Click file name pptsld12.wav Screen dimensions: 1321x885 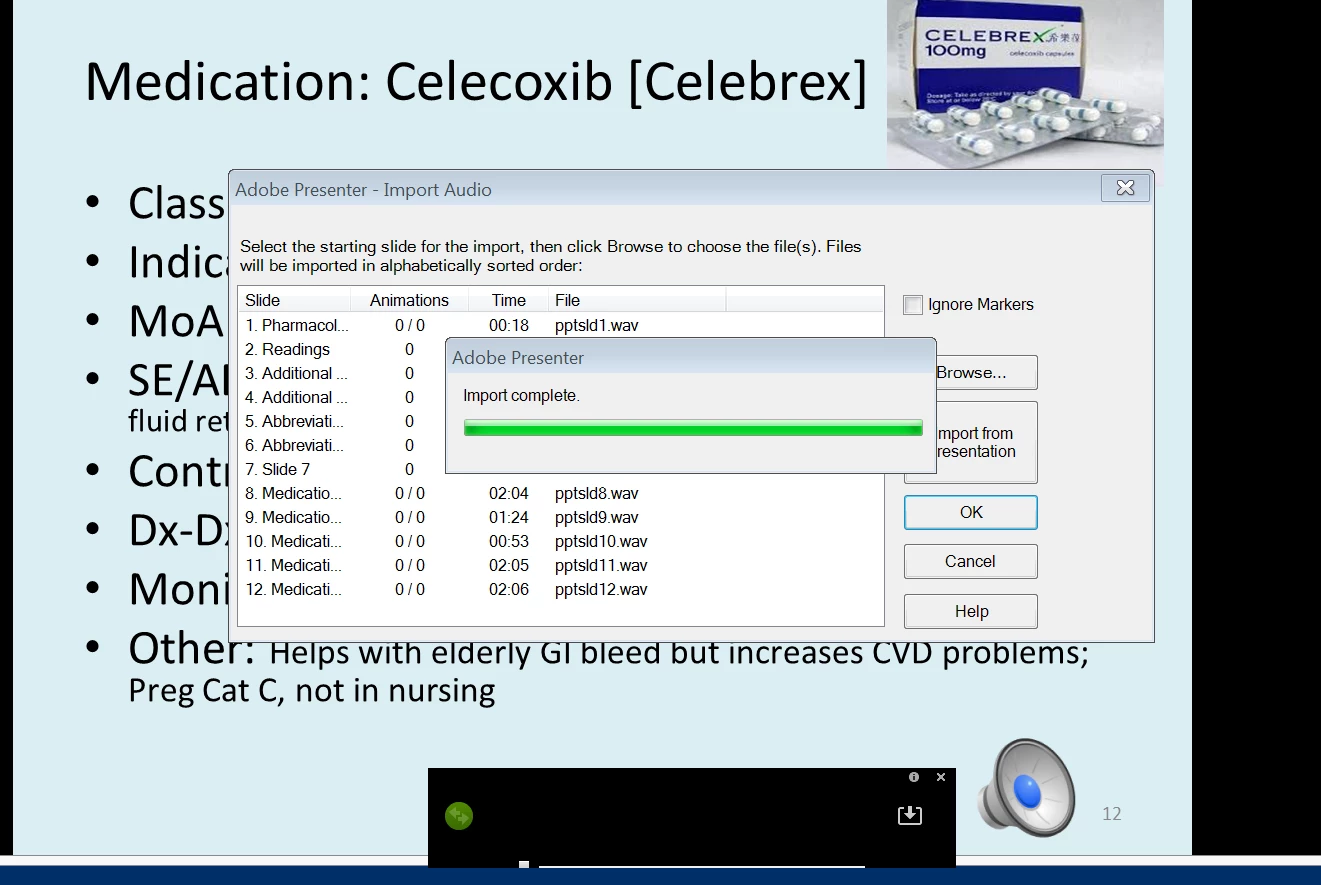[x=601, y=589]
